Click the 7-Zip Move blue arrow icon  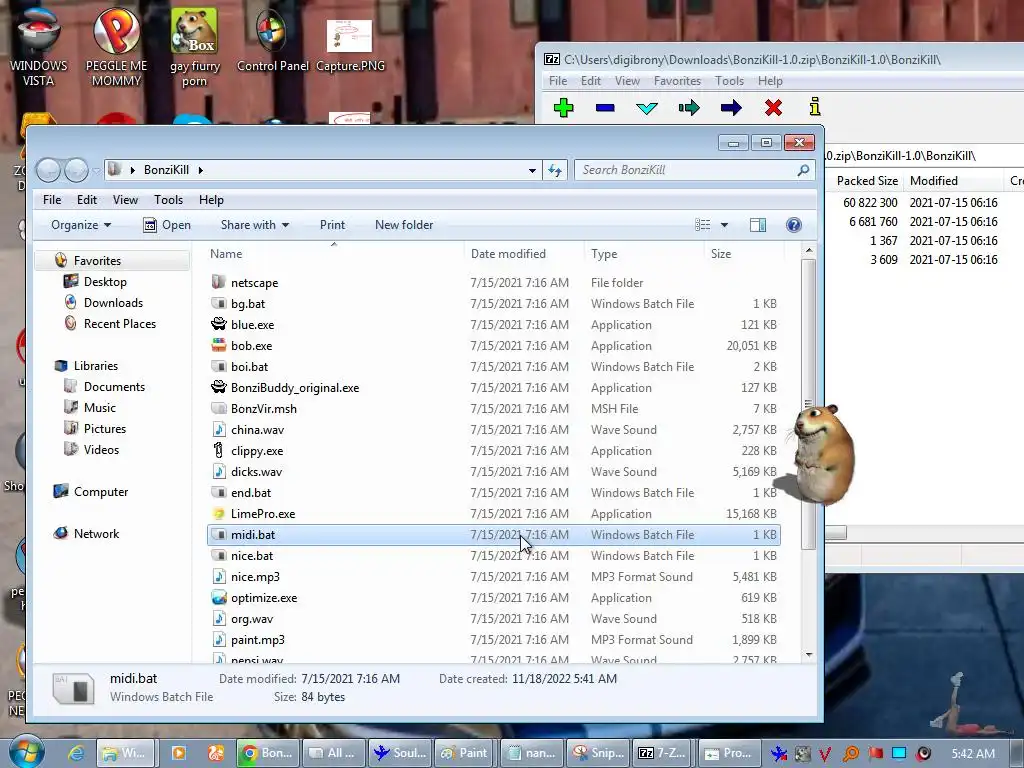click(x=731, y=108)
